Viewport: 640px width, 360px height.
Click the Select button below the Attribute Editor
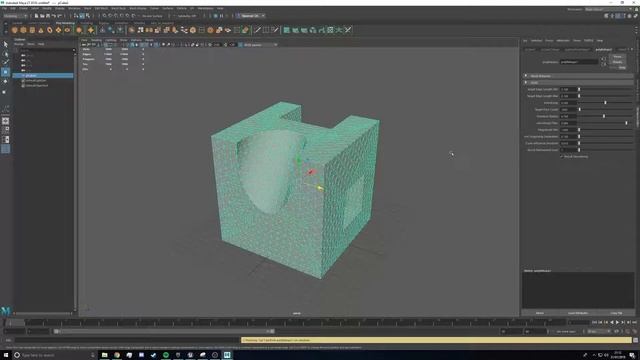click(540, 313)
